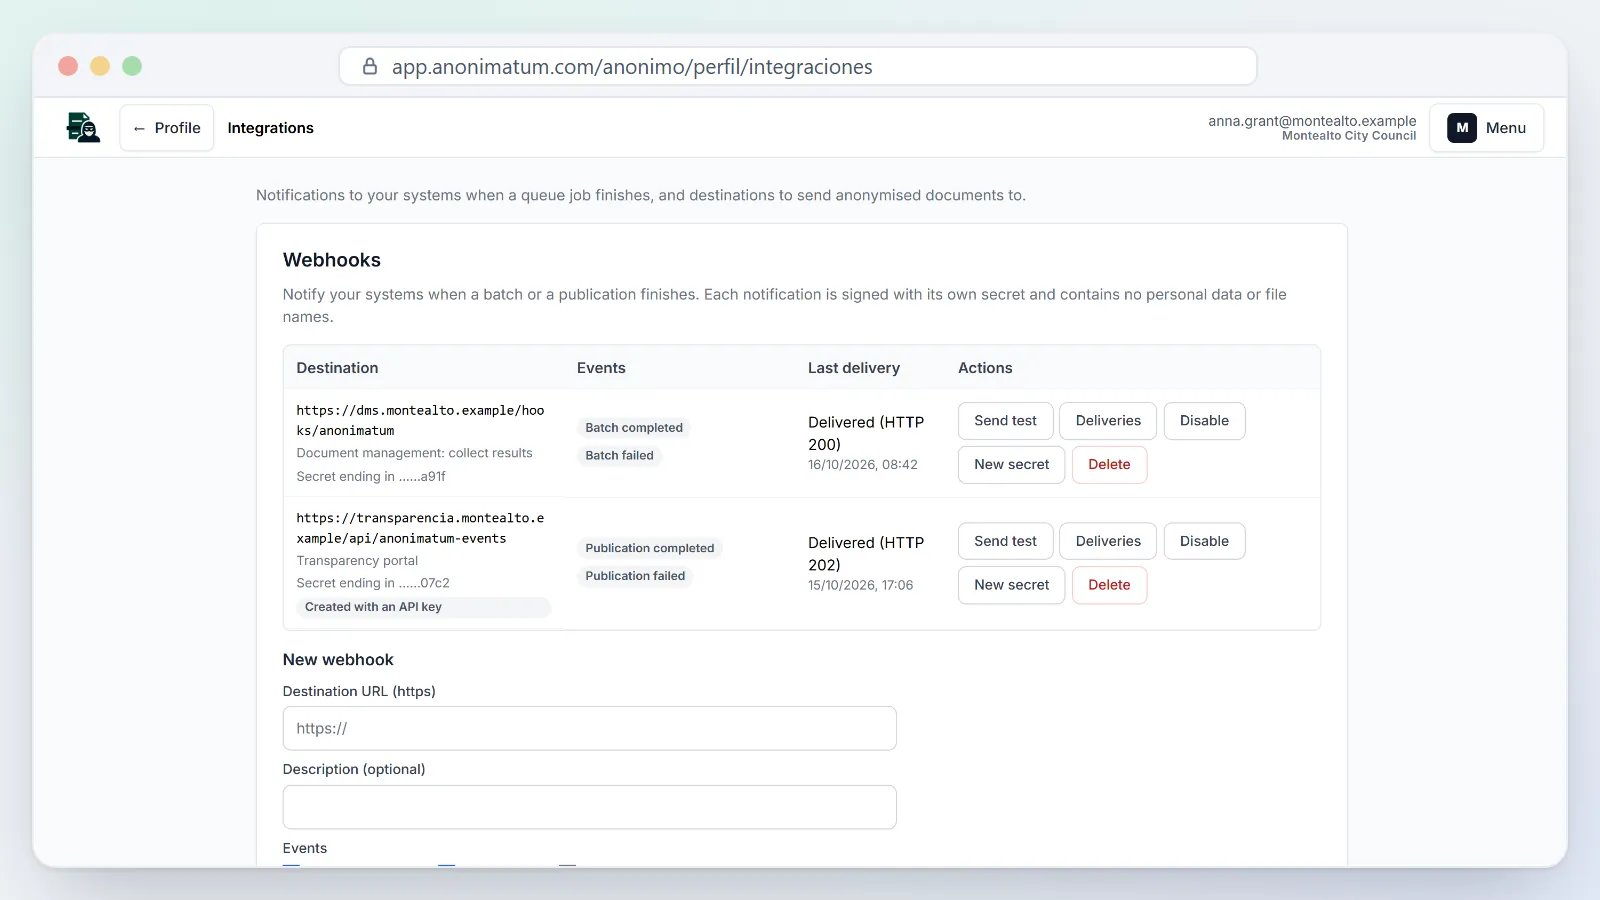Screen dimensions: 1600x900
Task: Click the 'Publication failed' event tag
Action: (x=635, y=576)
